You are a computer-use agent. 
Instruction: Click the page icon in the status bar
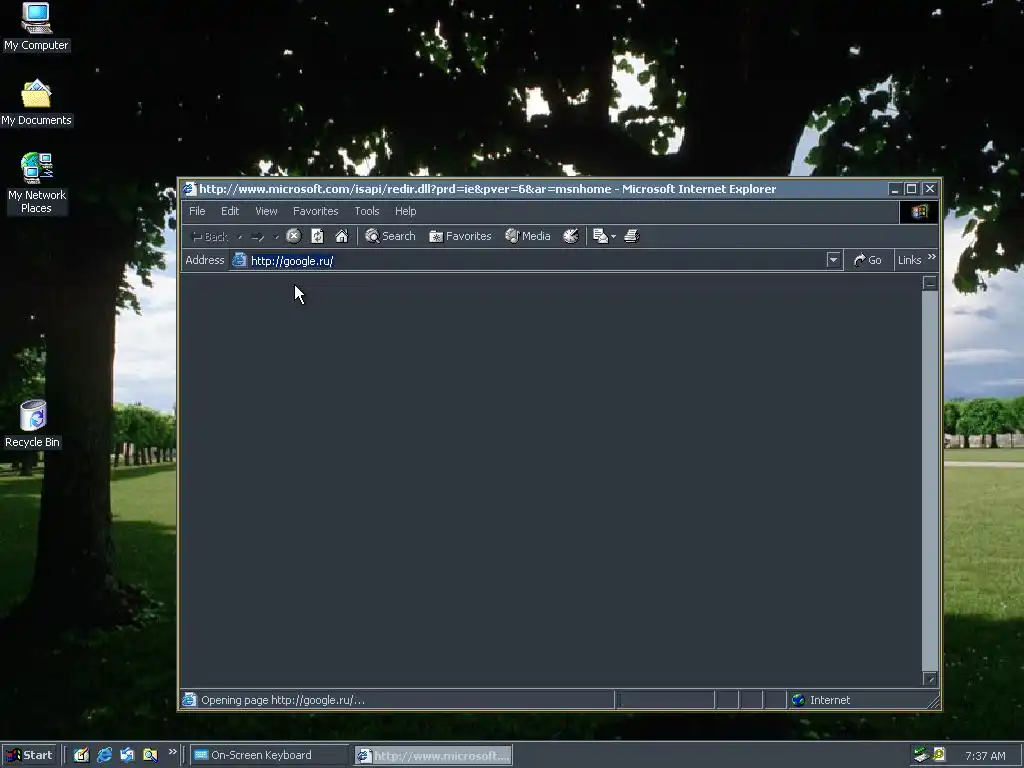189,700
